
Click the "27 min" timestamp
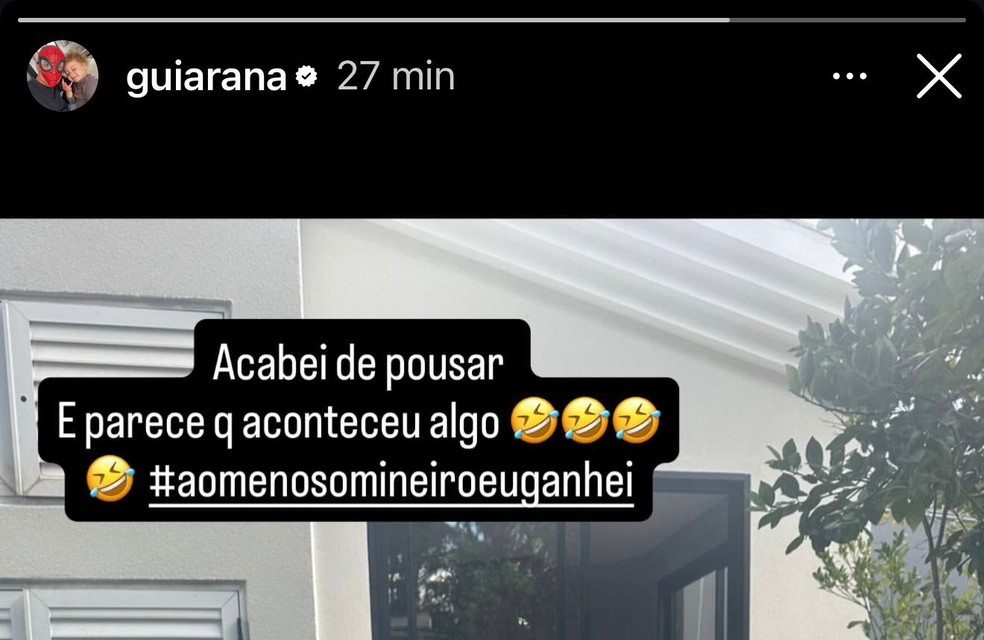click(x=396, y=77)
